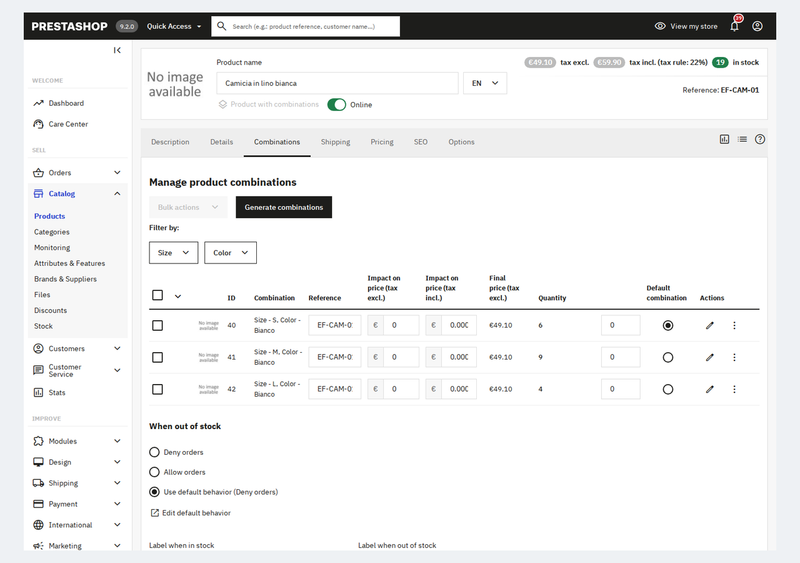The image size is (800, 563).
Task: Open Care Center headset icon
Action: tap(38, 124)
